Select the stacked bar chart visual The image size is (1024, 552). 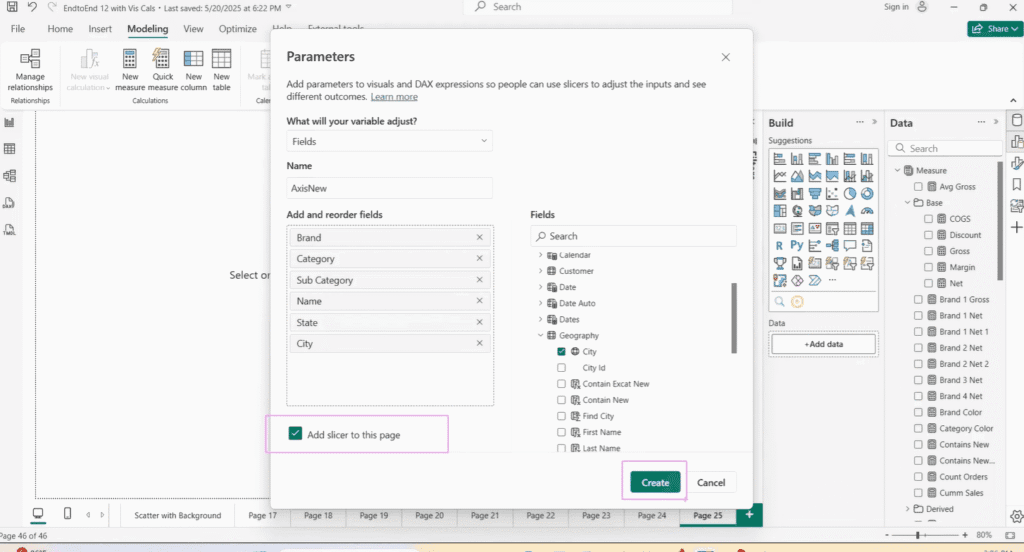click(779, 159)
